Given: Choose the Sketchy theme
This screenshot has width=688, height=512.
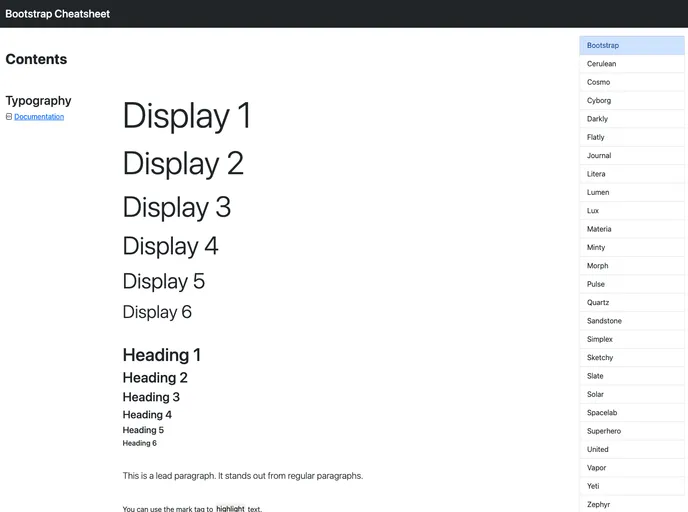Looking at the screenshot, I should tap(617, 358).
